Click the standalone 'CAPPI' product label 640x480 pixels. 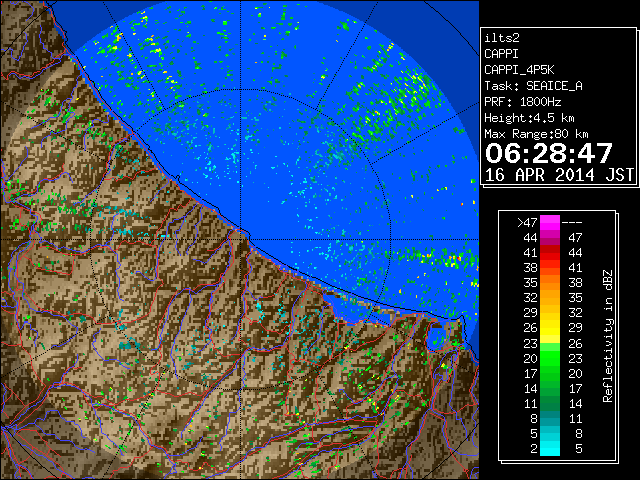coord(501,54)
